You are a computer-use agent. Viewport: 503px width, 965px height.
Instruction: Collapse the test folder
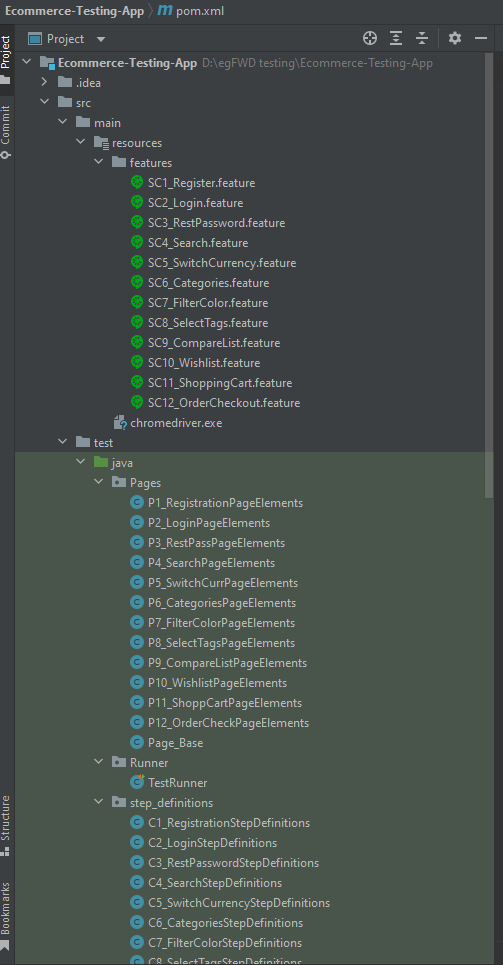(x=62, y=442)
